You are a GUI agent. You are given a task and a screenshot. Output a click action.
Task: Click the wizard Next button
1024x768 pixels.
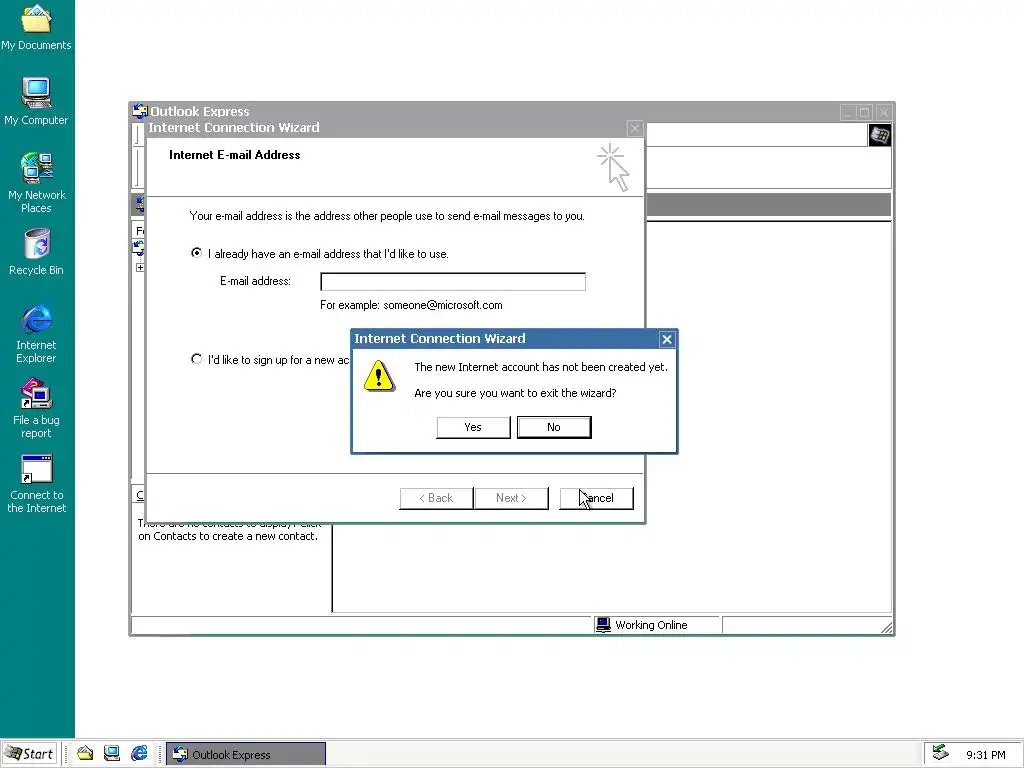[x=511, y=498]
